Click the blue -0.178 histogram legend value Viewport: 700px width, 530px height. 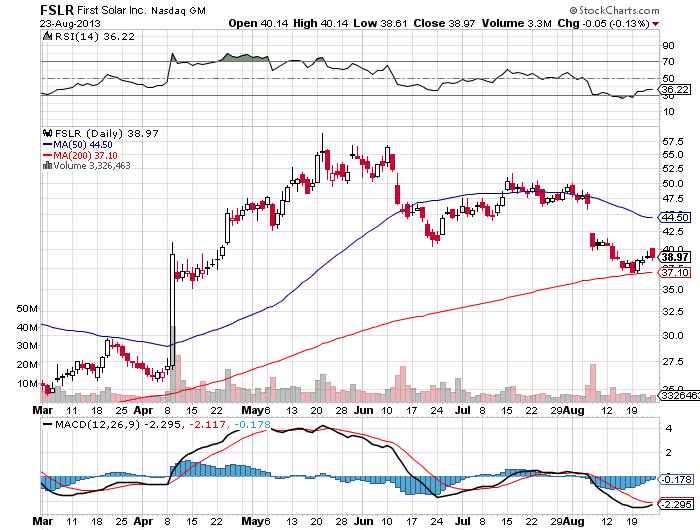coord(251,424)
